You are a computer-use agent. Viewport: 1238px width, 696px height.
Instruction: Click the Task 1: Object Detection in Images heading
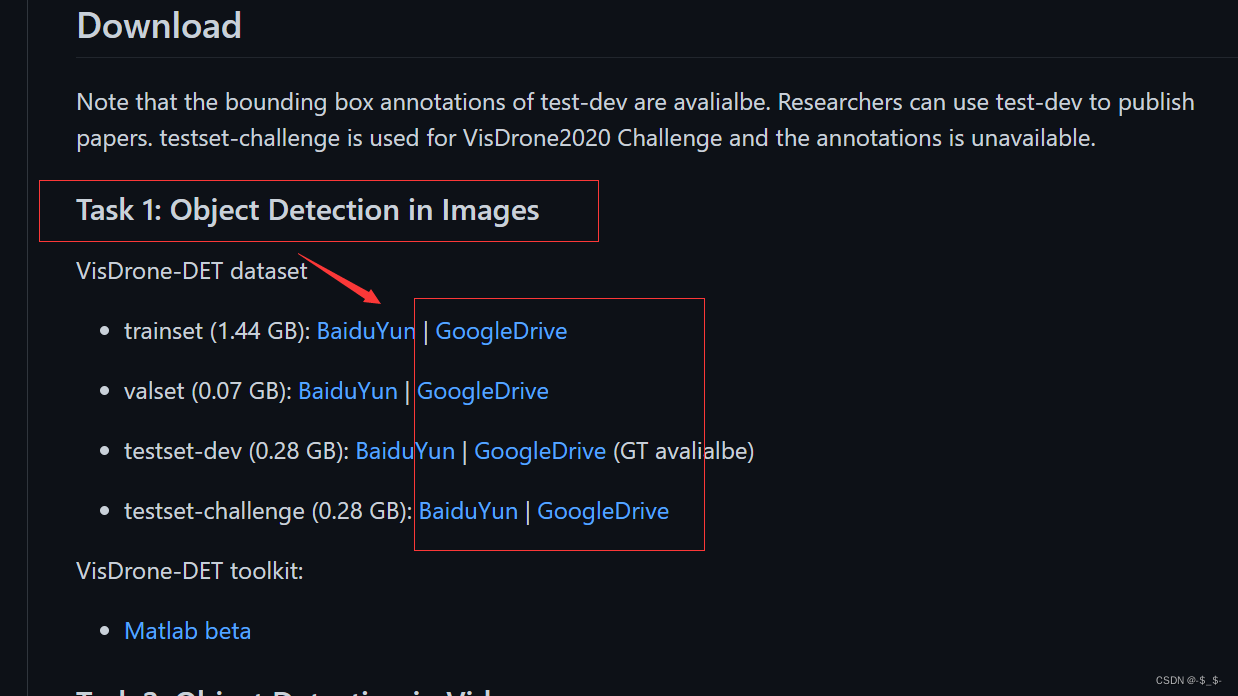coord(308,210)
